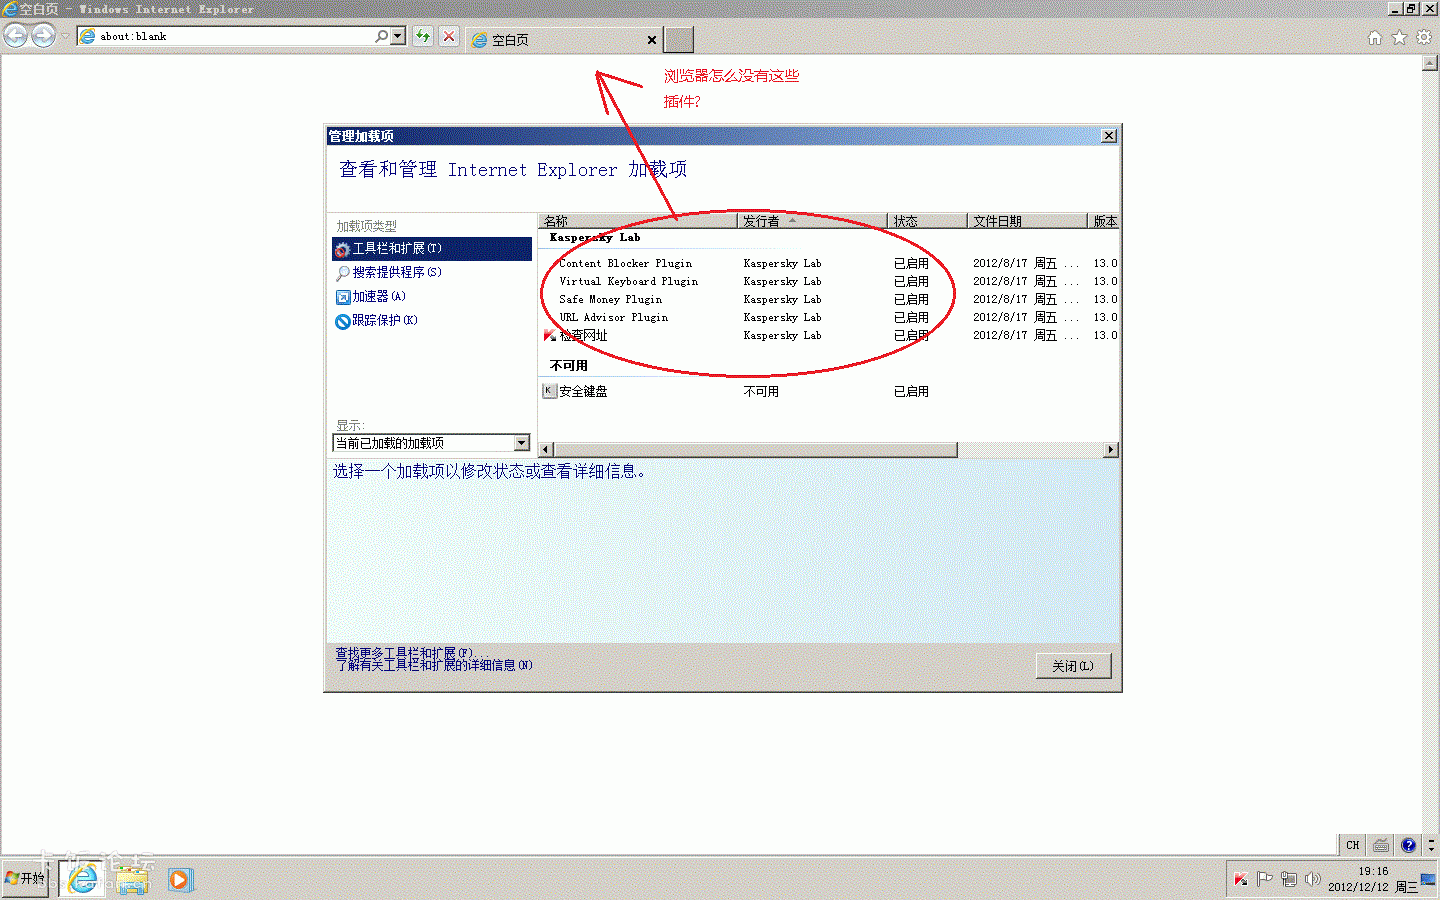
Task: Sort by the 状态 column header
Action: click(928, 221)
